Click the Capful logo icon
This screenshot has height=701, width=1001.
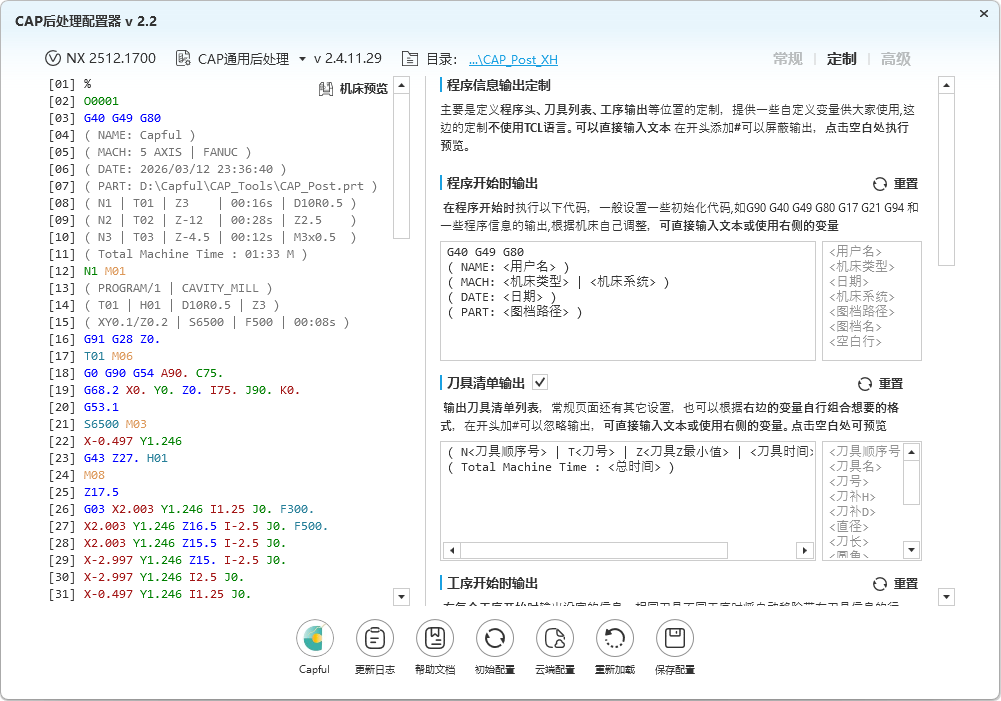(314, 639)
